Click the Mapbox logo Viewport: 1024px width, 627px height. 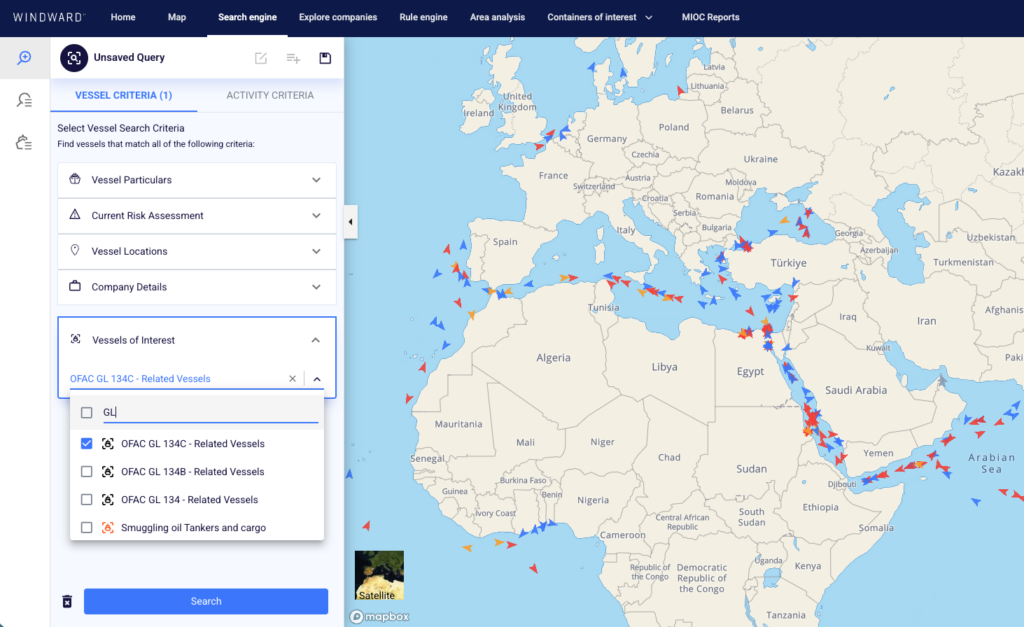[x=379, y=617]
